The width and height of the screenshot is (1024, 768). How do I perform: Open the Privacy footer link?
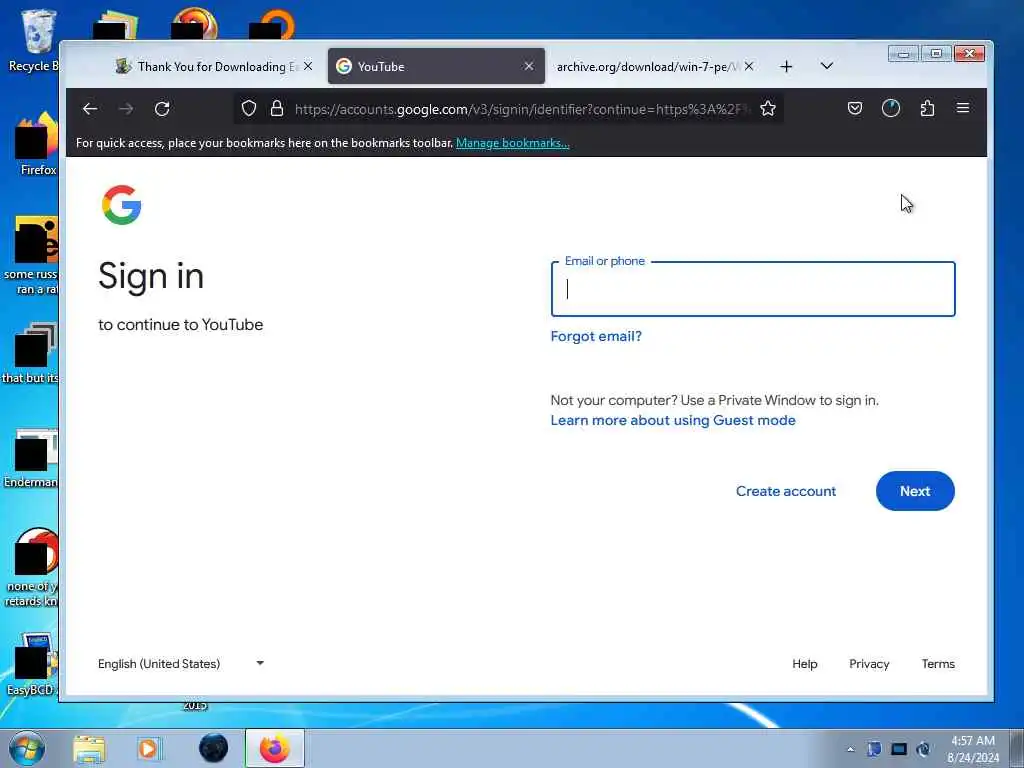click(x=869, y=664)
